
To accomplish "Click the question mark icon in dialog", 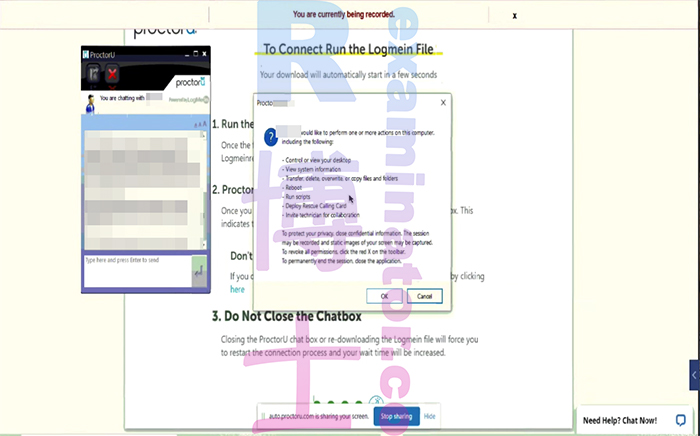I will tap(271, 137).
